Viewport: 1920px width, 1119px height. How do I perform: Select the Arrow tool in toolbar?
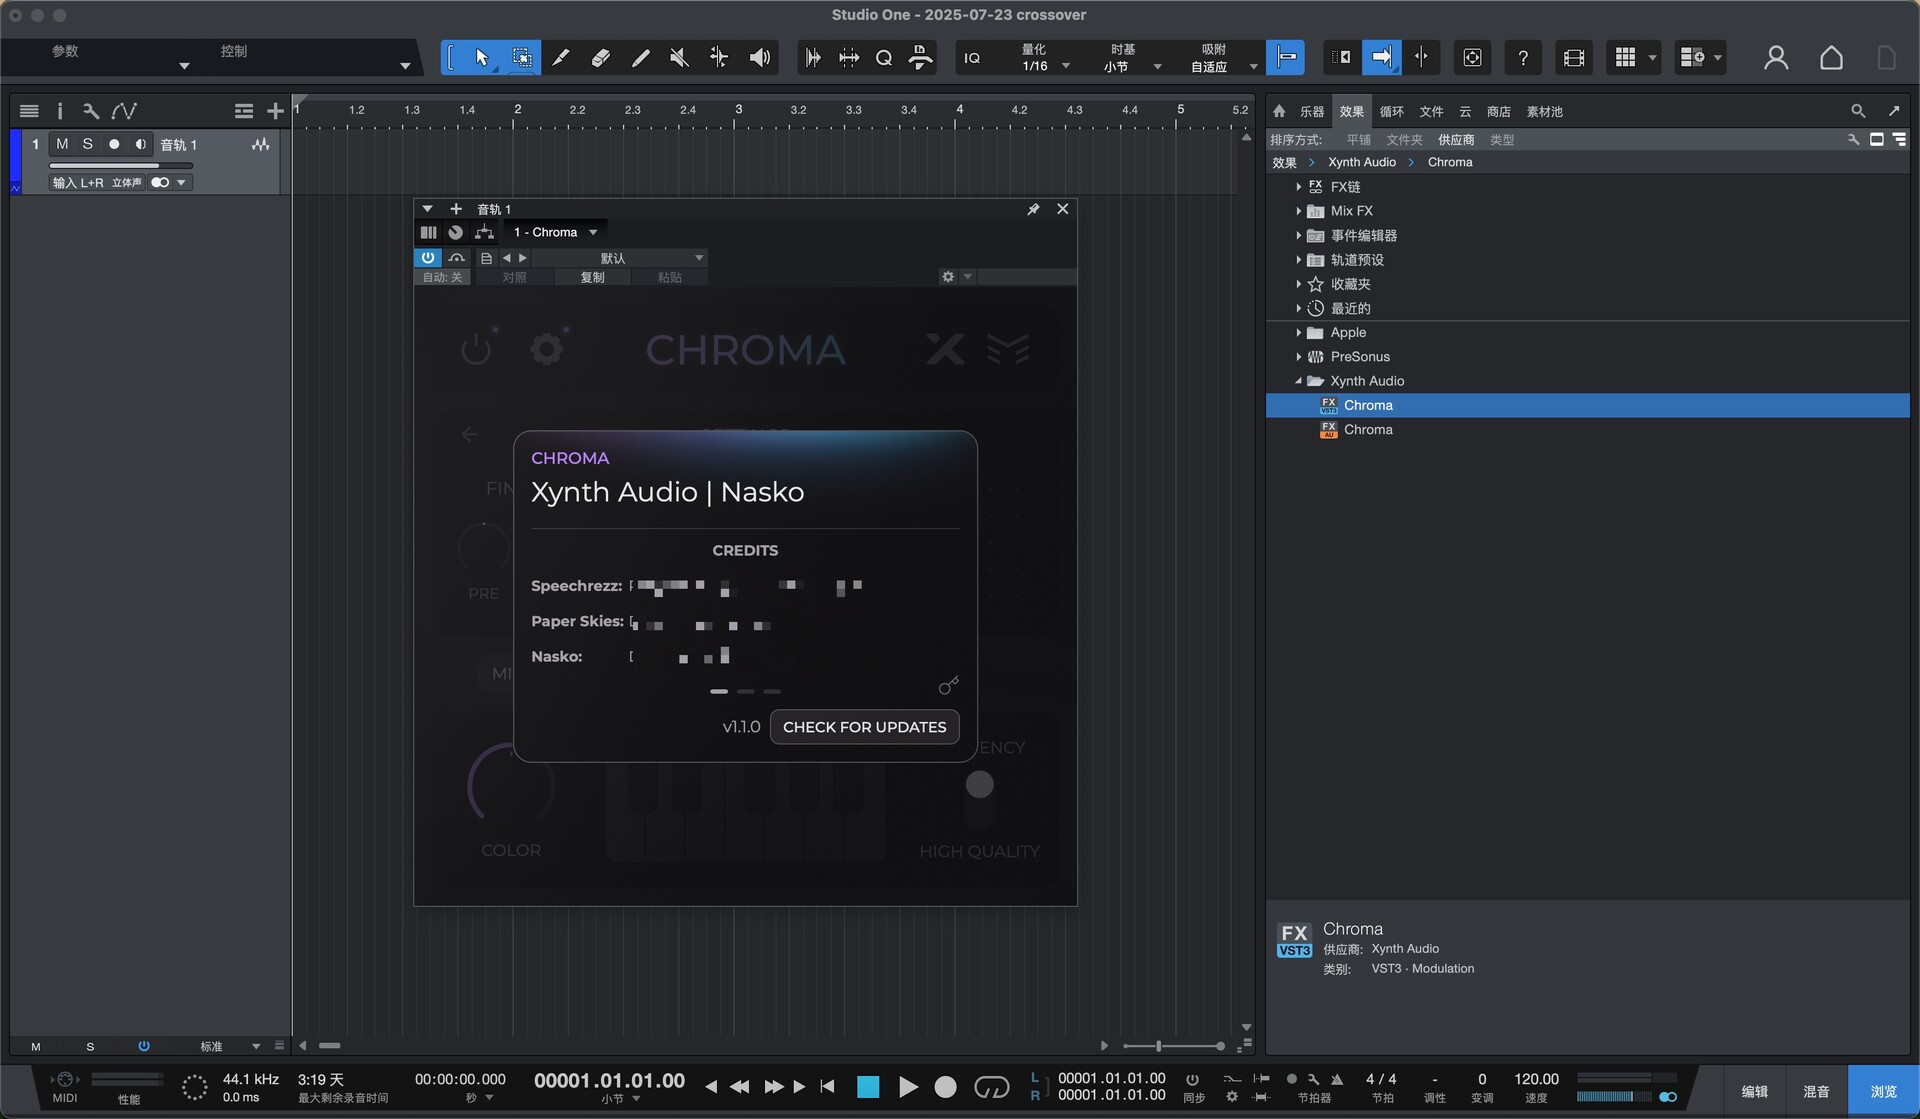coord(482,58)
